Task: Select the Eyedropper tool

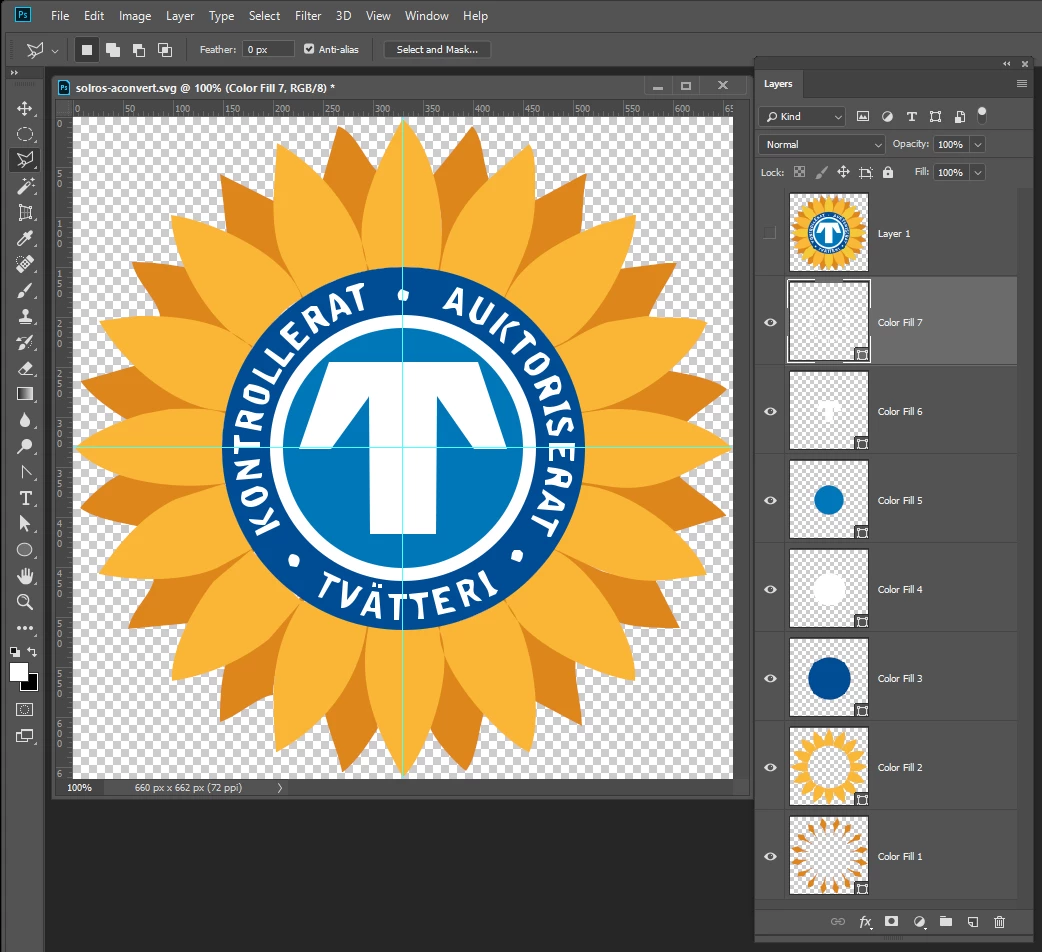Action: click(x=25, y=238)
